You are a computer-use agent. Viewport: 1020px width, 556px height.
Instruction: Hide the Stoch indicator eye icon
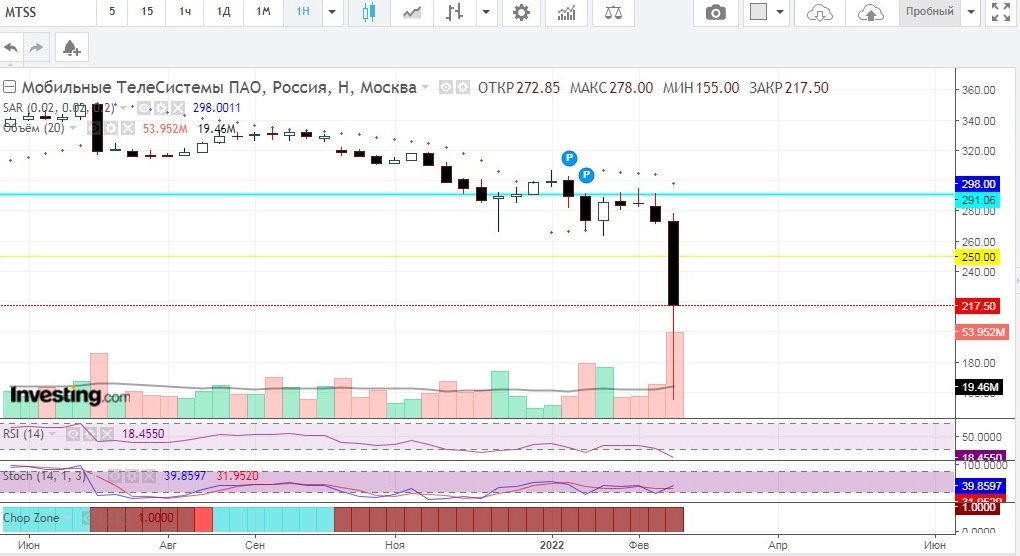(x=115, y=476)
